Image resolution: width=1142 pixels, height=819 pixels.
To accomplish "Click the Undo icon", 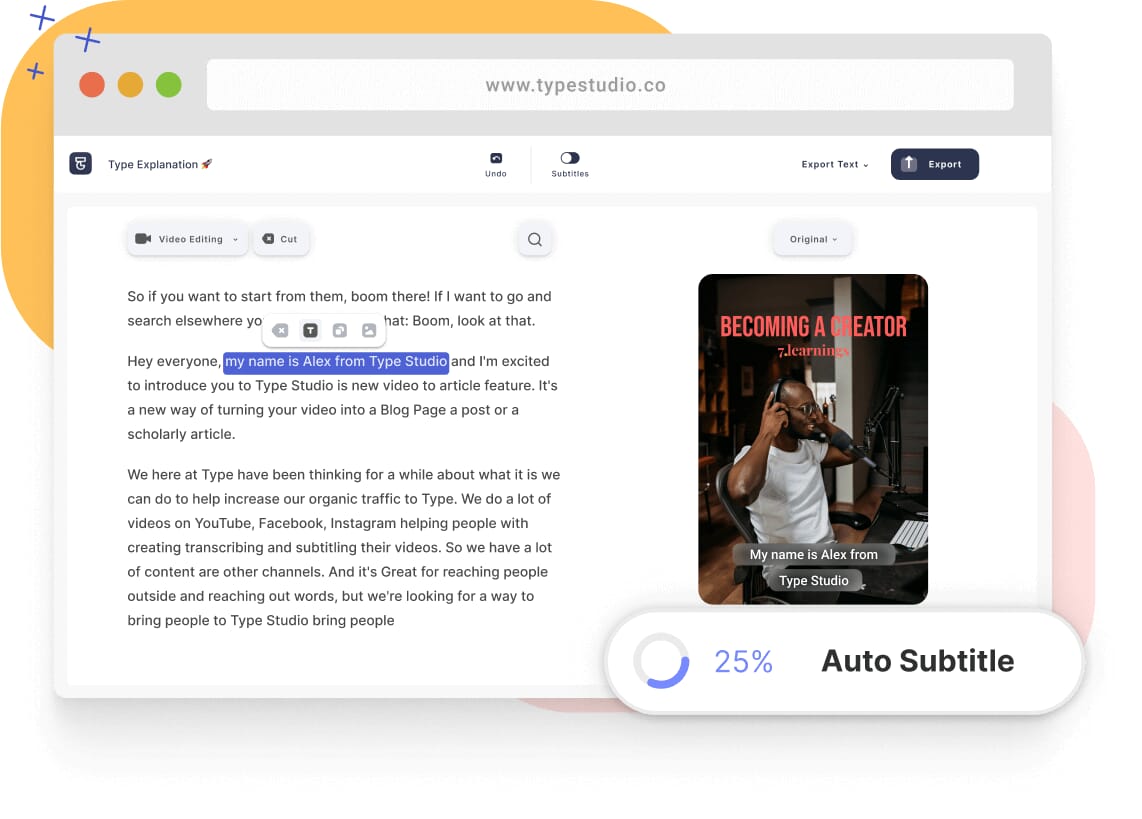I will click(496, 158).
